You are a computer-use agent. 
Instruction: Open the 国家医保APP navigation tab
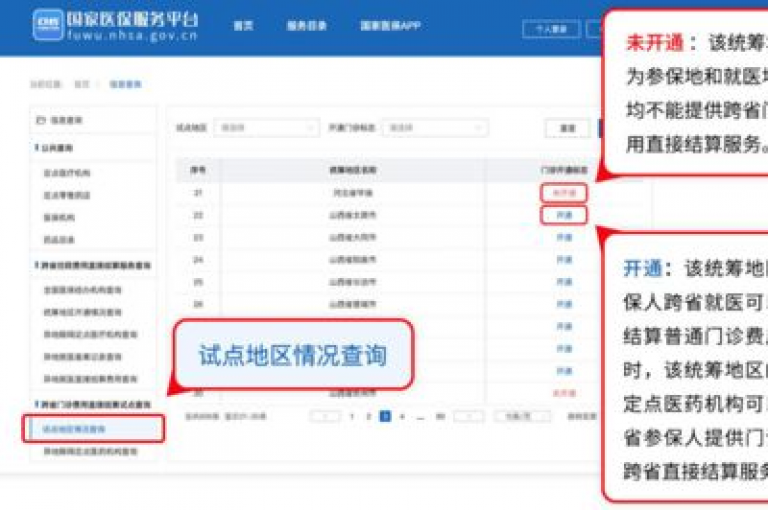[390, 25]
